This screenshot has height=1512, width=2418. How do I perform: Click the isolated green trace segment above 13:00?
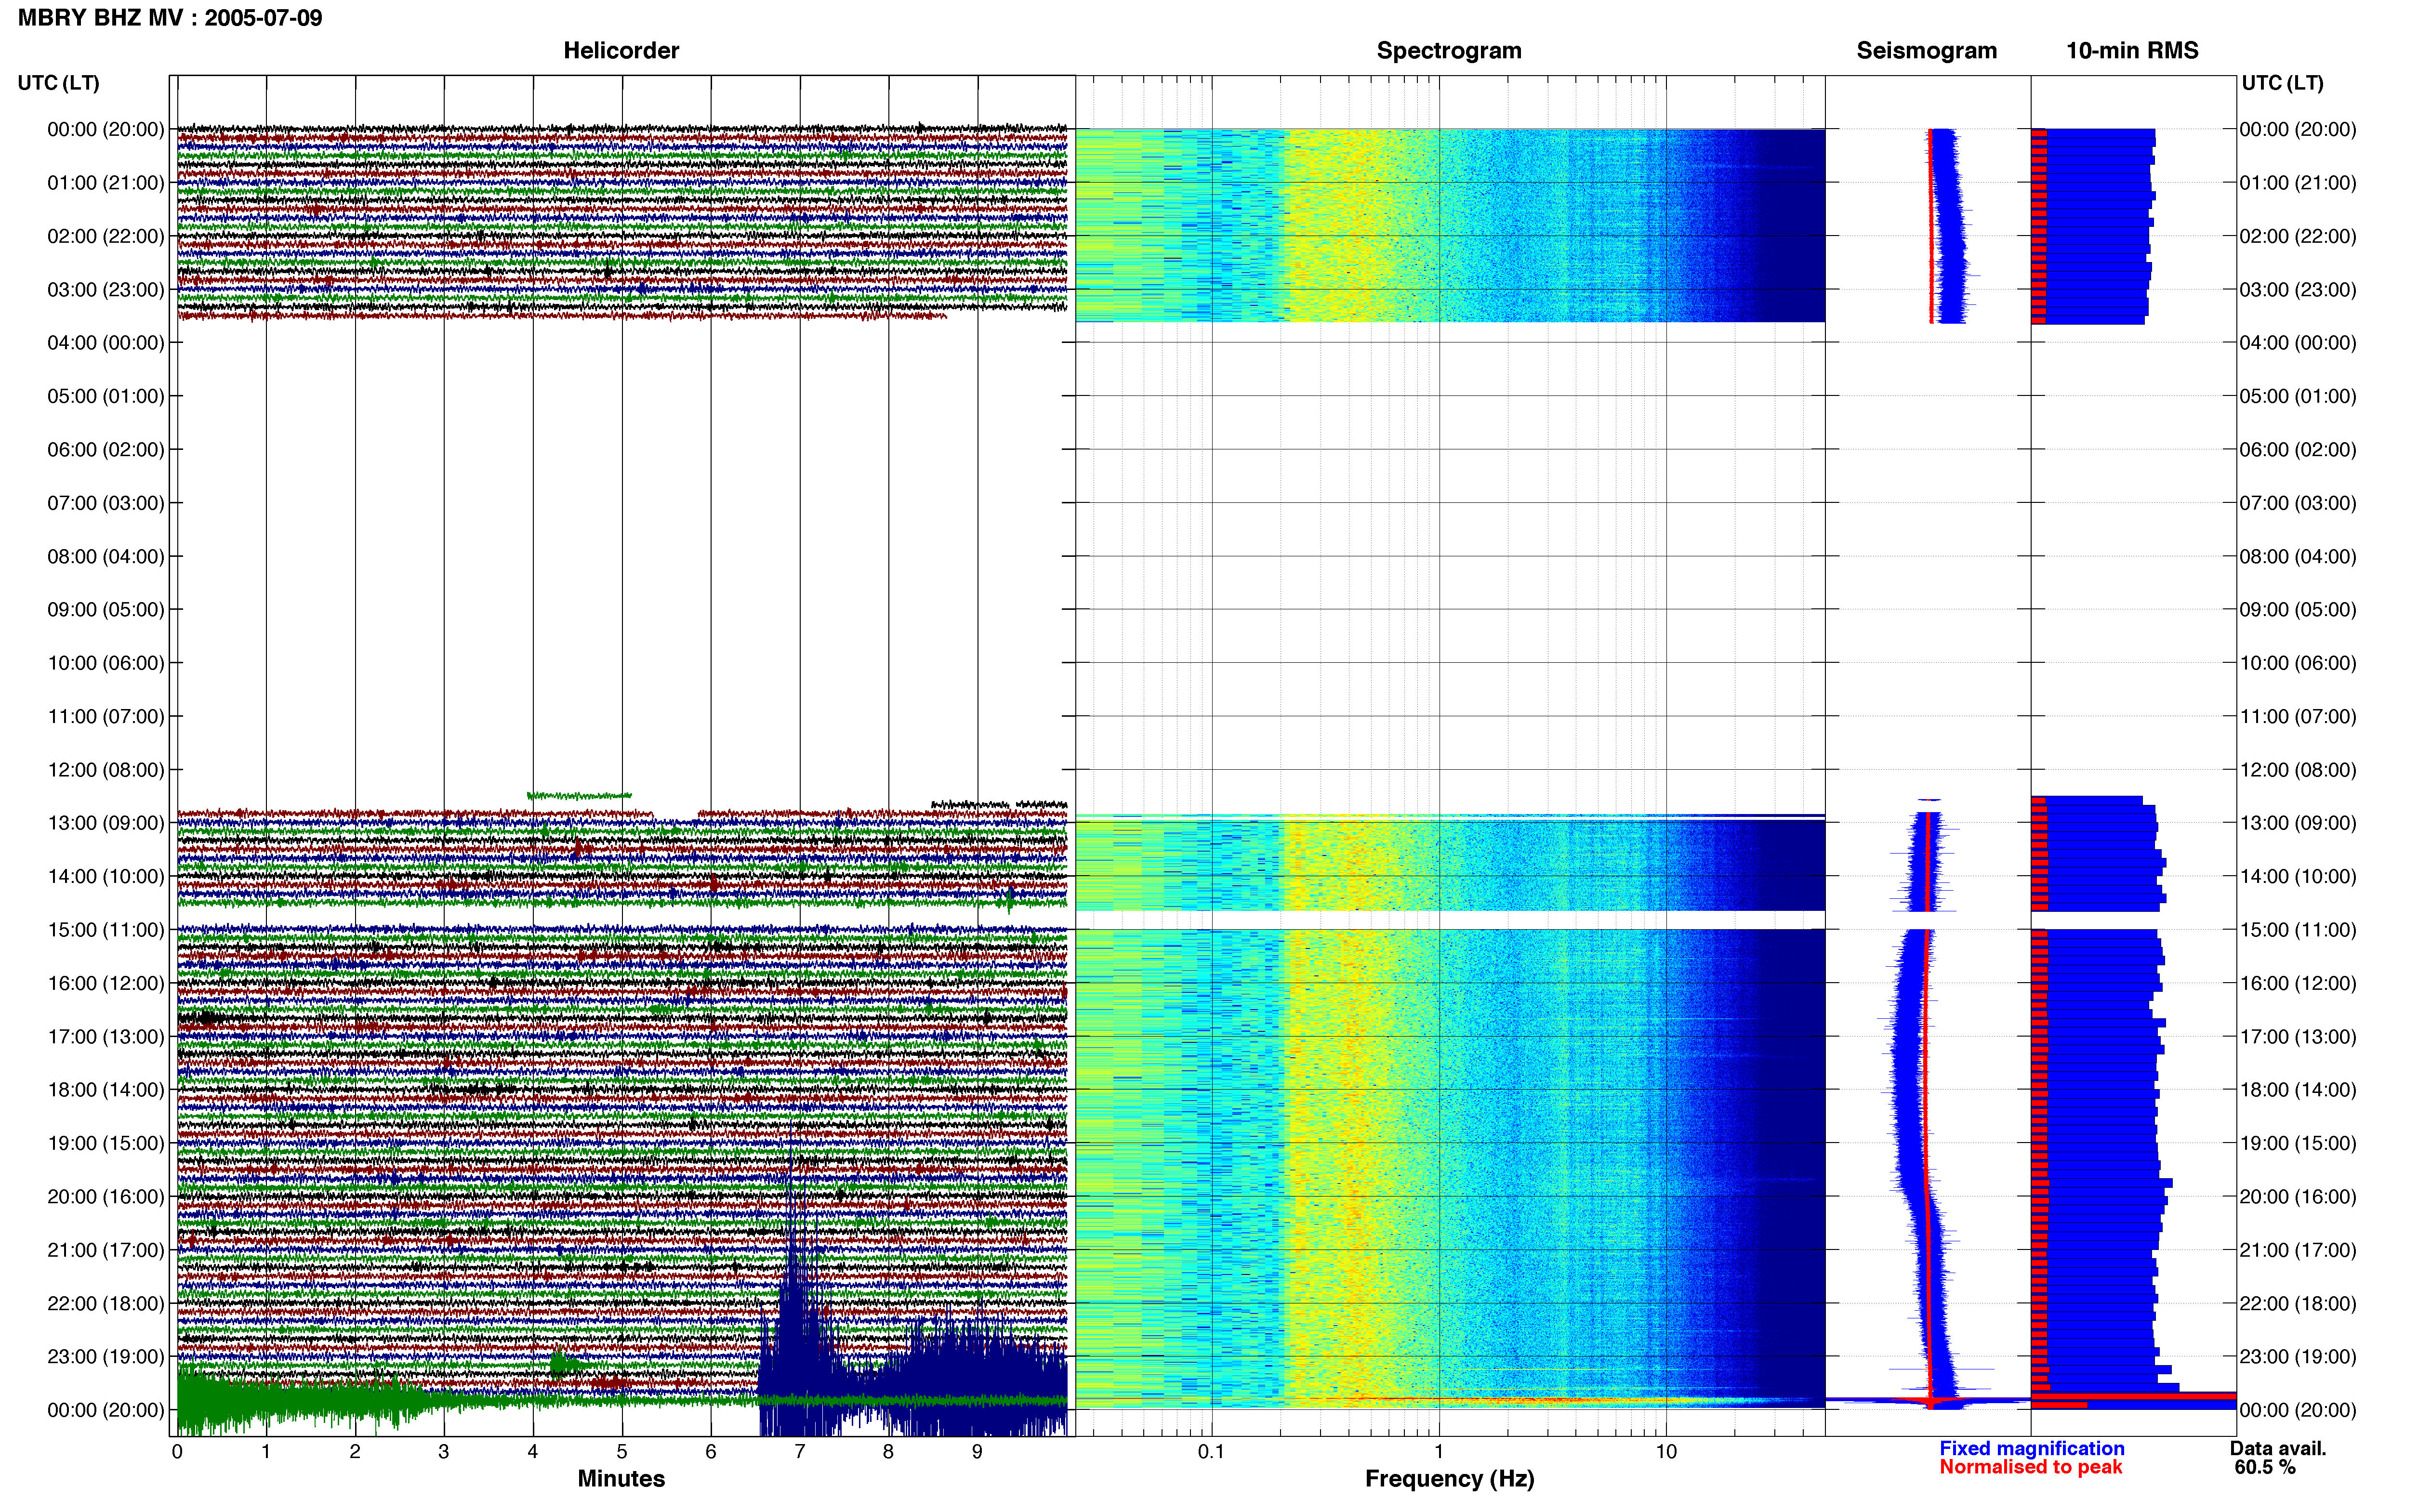(x=579, y=796)
